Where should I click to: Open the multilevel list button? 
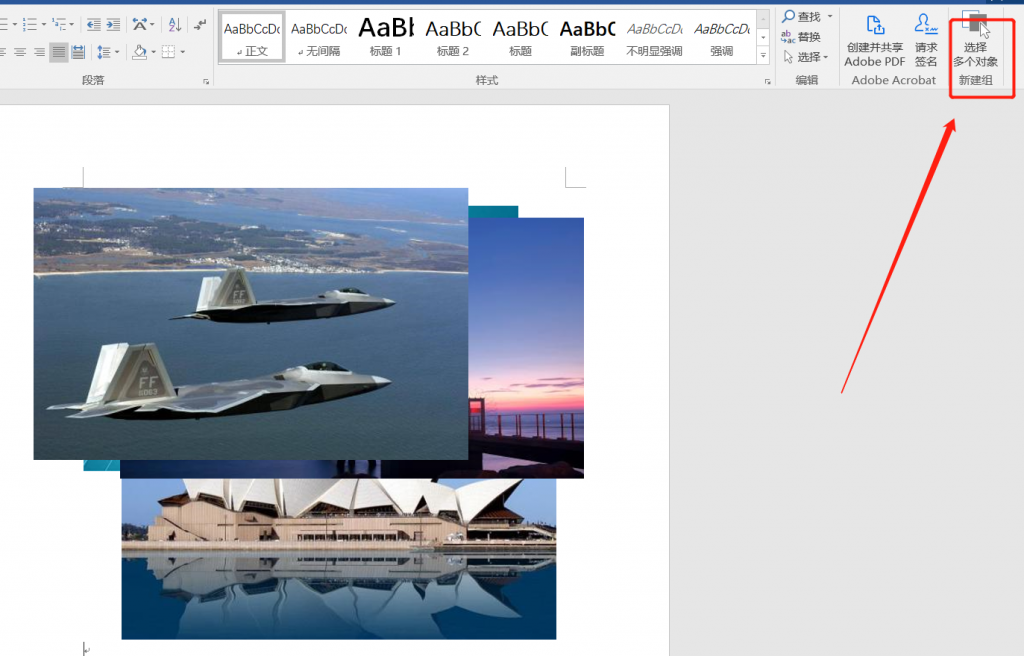click(60, 25)
